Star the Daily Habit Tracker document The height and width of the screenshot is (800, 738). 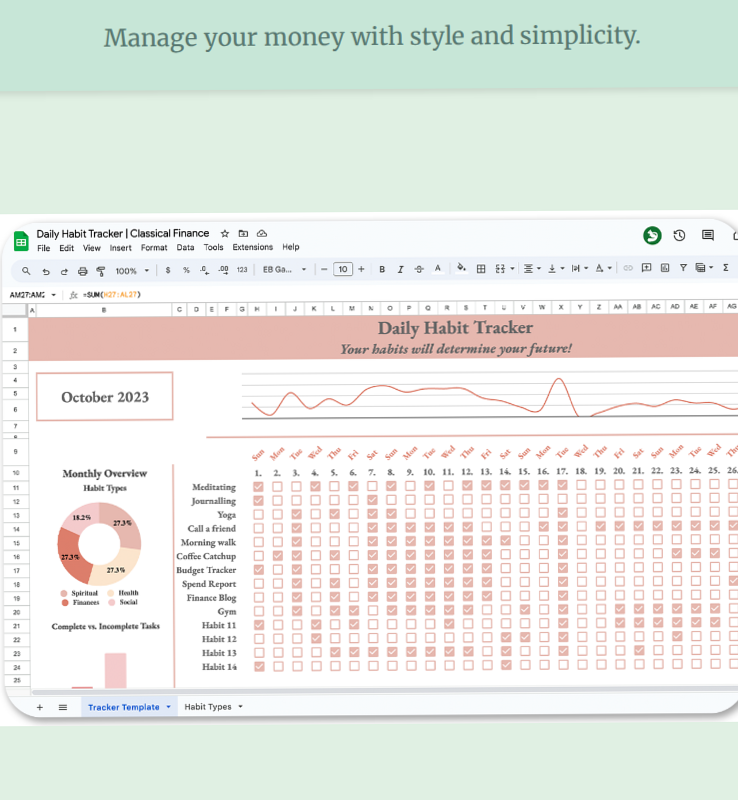pos(225,234)
